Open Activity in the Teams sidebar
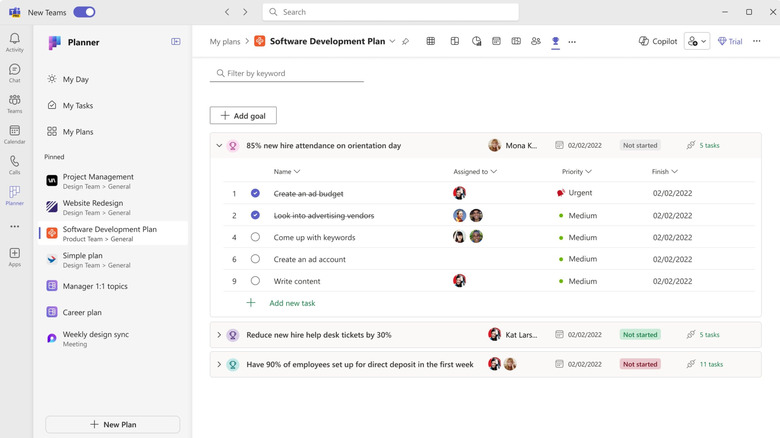 [14, 42]
